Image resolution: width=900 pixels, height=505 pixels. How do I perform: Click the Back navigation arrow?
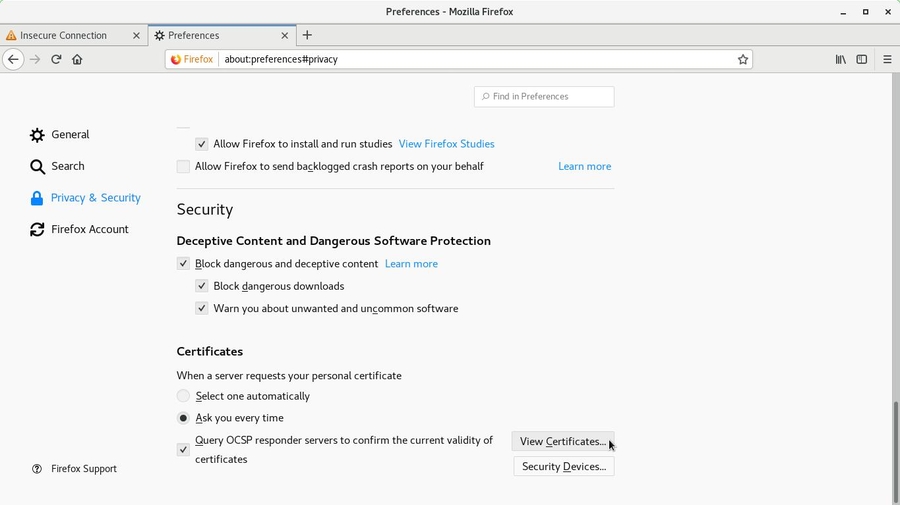[13, 59]
